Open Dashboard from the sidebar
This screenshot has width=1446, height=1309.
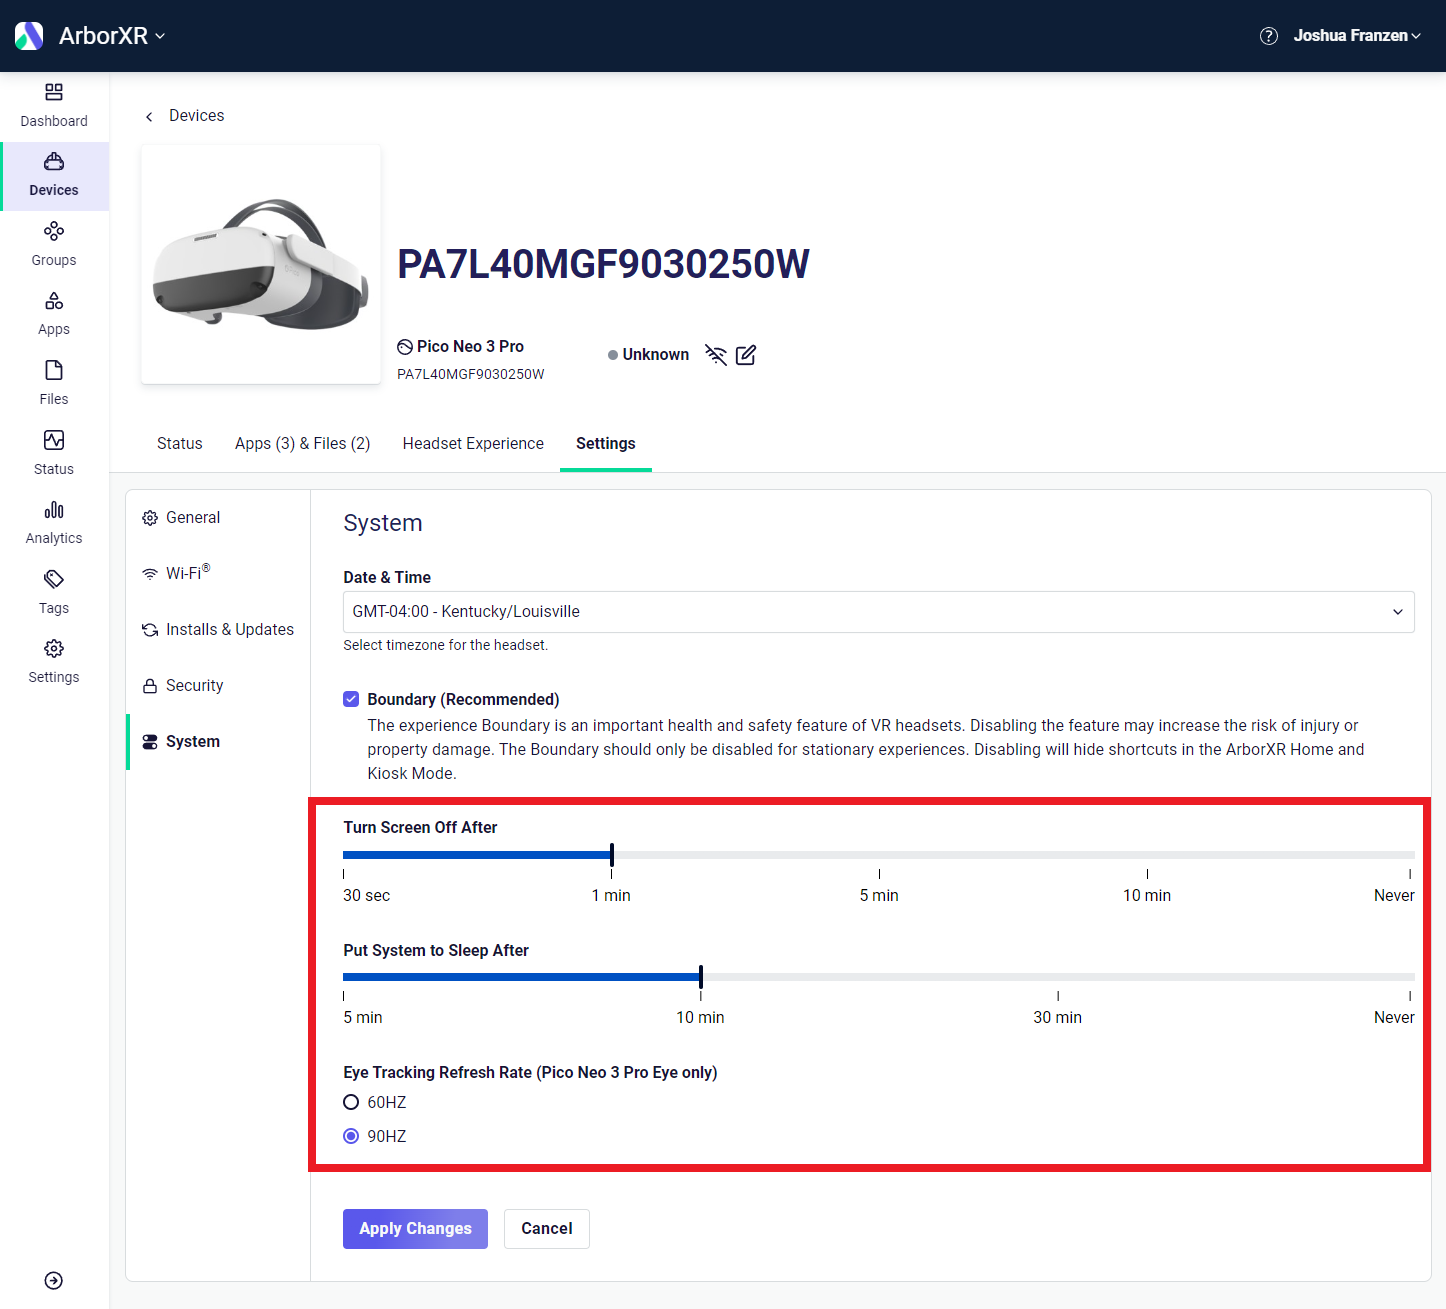point(54,106)
